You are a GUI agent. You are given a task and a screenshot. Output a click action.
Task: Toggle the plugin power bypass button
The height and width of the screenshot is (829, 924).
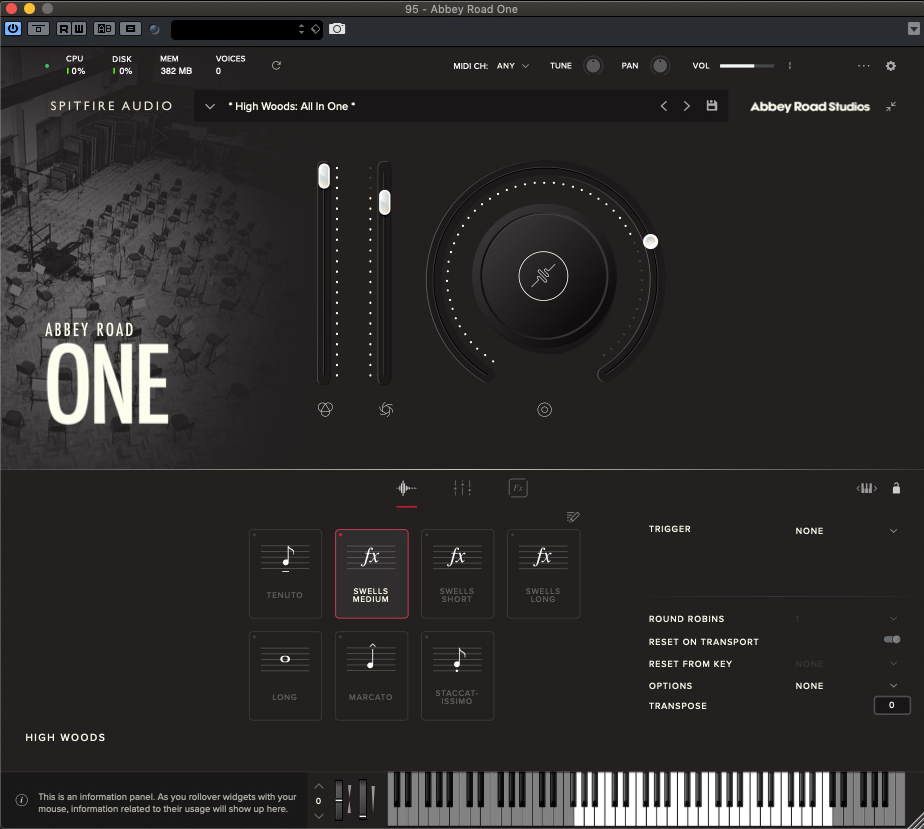click(13, 29)
